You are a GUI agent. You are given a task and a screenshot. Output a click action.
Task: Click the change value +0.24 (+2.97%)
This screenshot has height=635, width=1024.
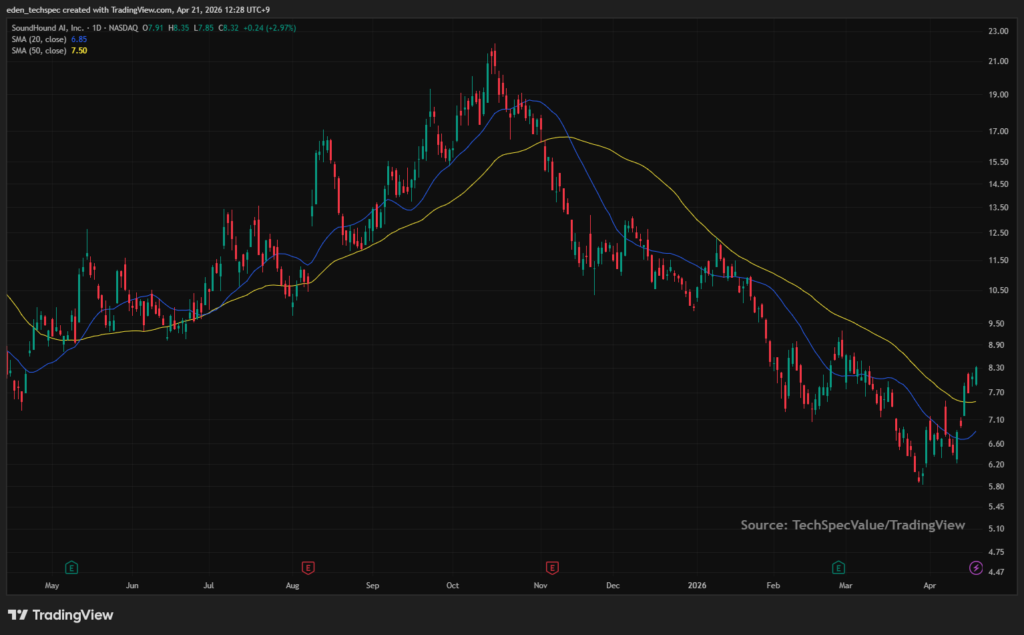[270, 28]
